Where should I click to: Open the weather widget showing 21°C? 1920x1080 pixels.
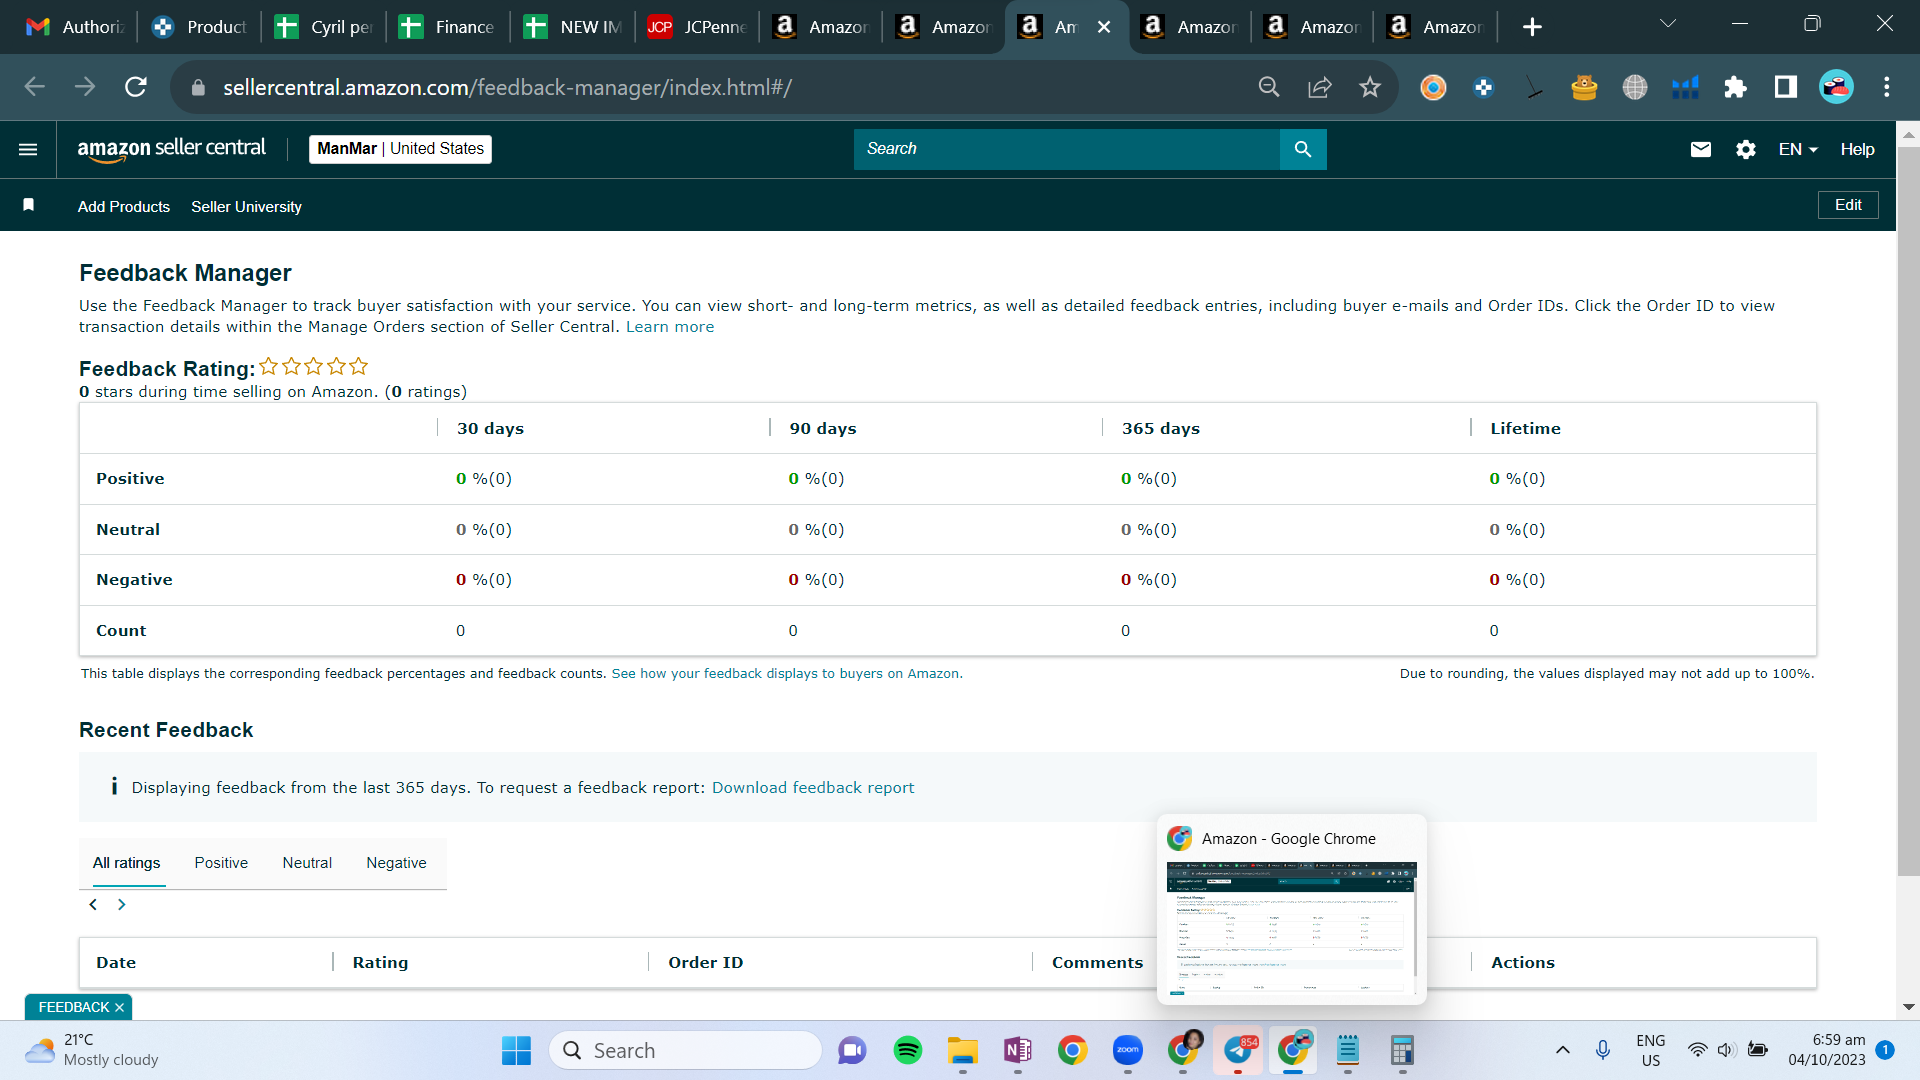click(92, 1050)
